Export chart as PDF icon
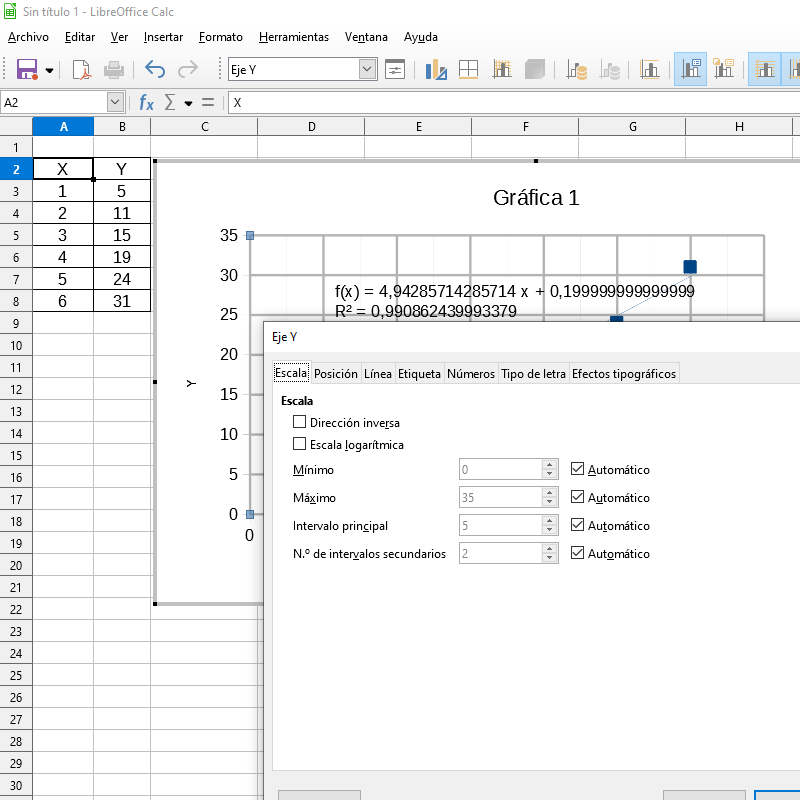 81,70
